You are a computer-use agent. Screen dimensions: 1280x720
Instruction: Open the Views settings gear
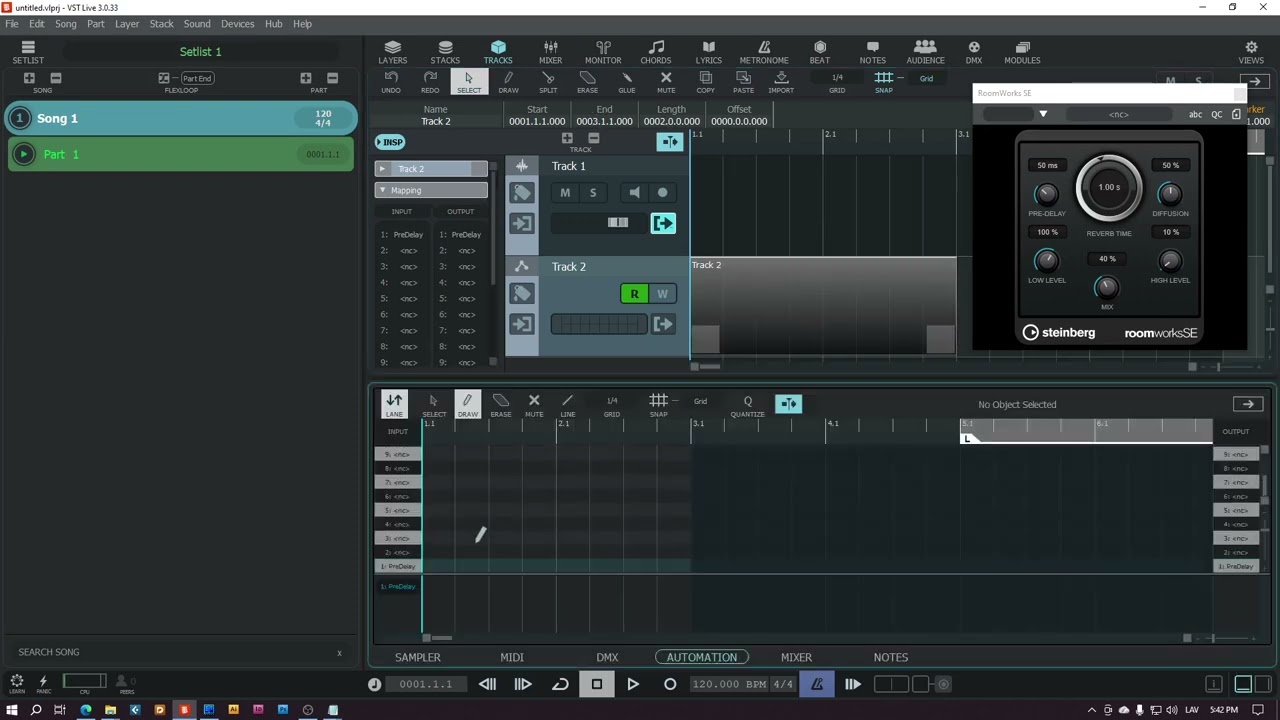1251,52
